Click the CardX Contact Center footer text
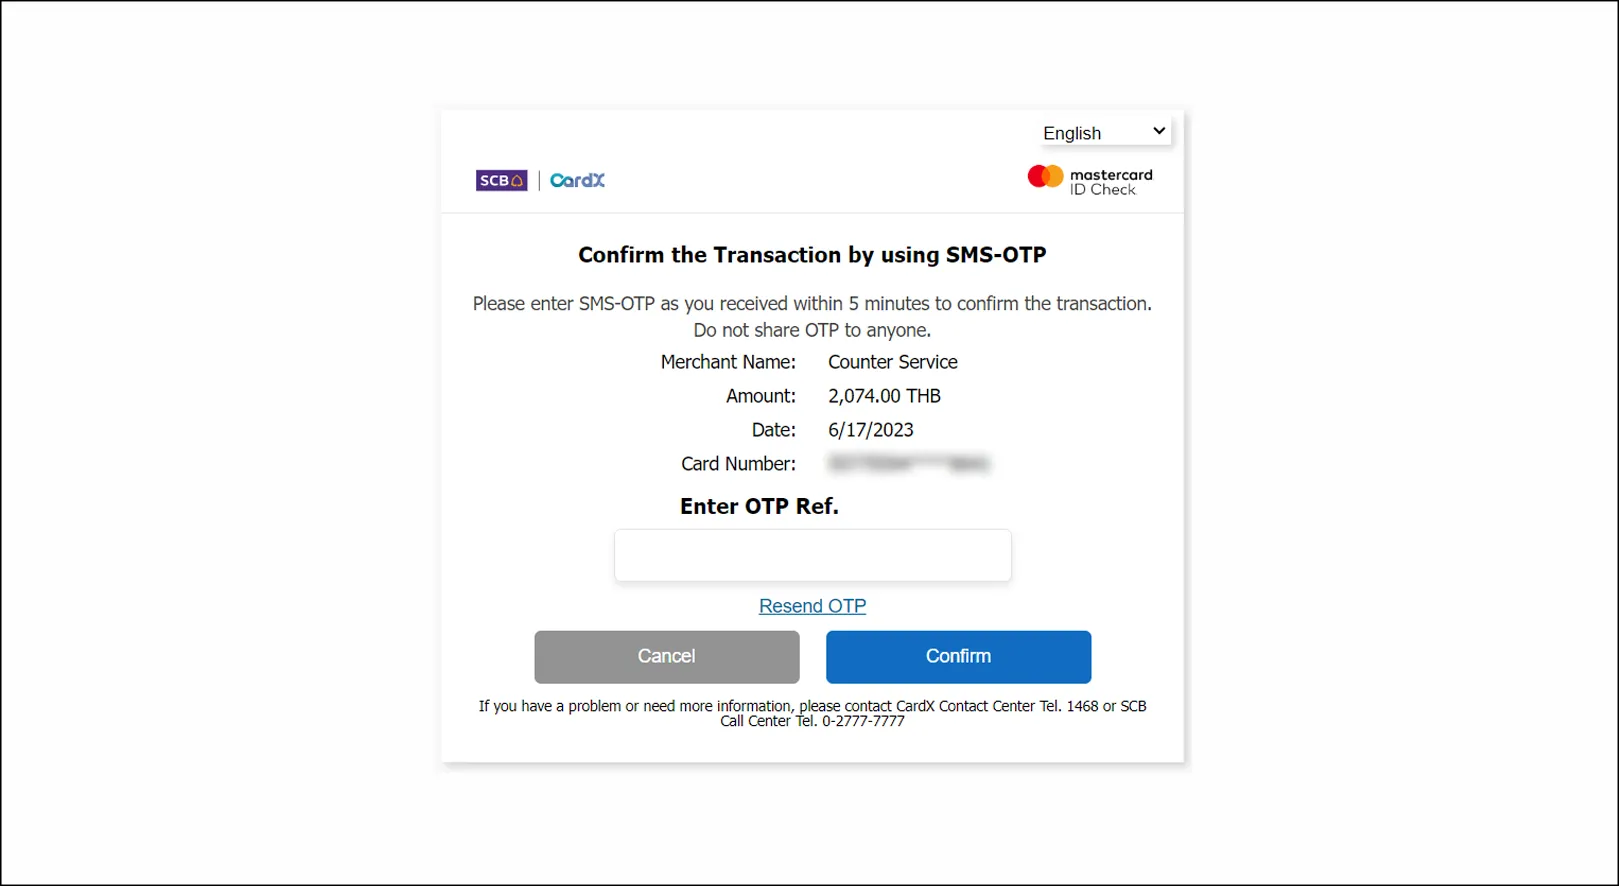The width and height of the screenshot is (1619, 886). [812, 713]
